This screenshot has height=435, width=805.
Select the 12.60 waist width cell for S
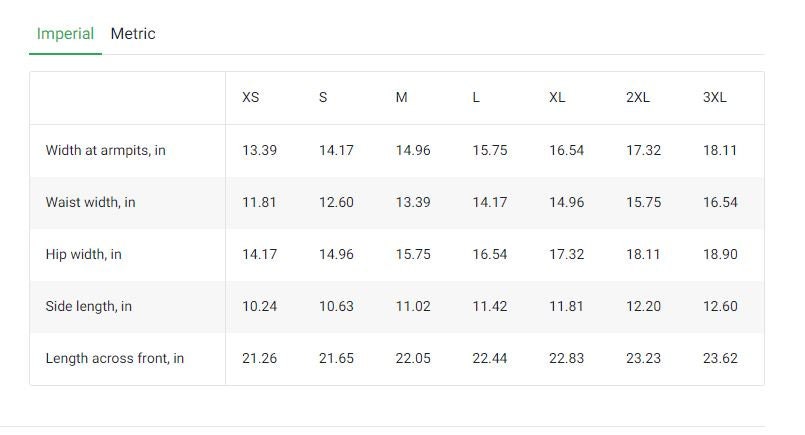(x=336, y=202)
